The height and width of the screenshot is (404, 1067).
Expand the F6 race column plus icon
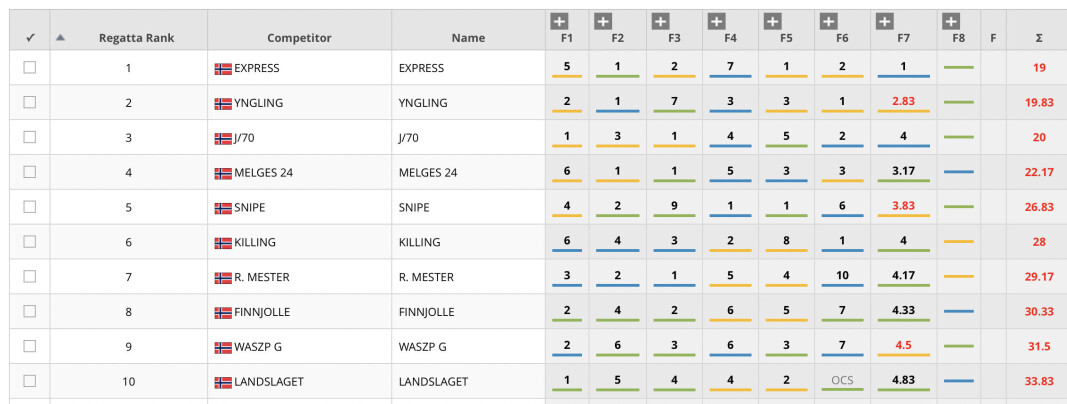point(827,22)
